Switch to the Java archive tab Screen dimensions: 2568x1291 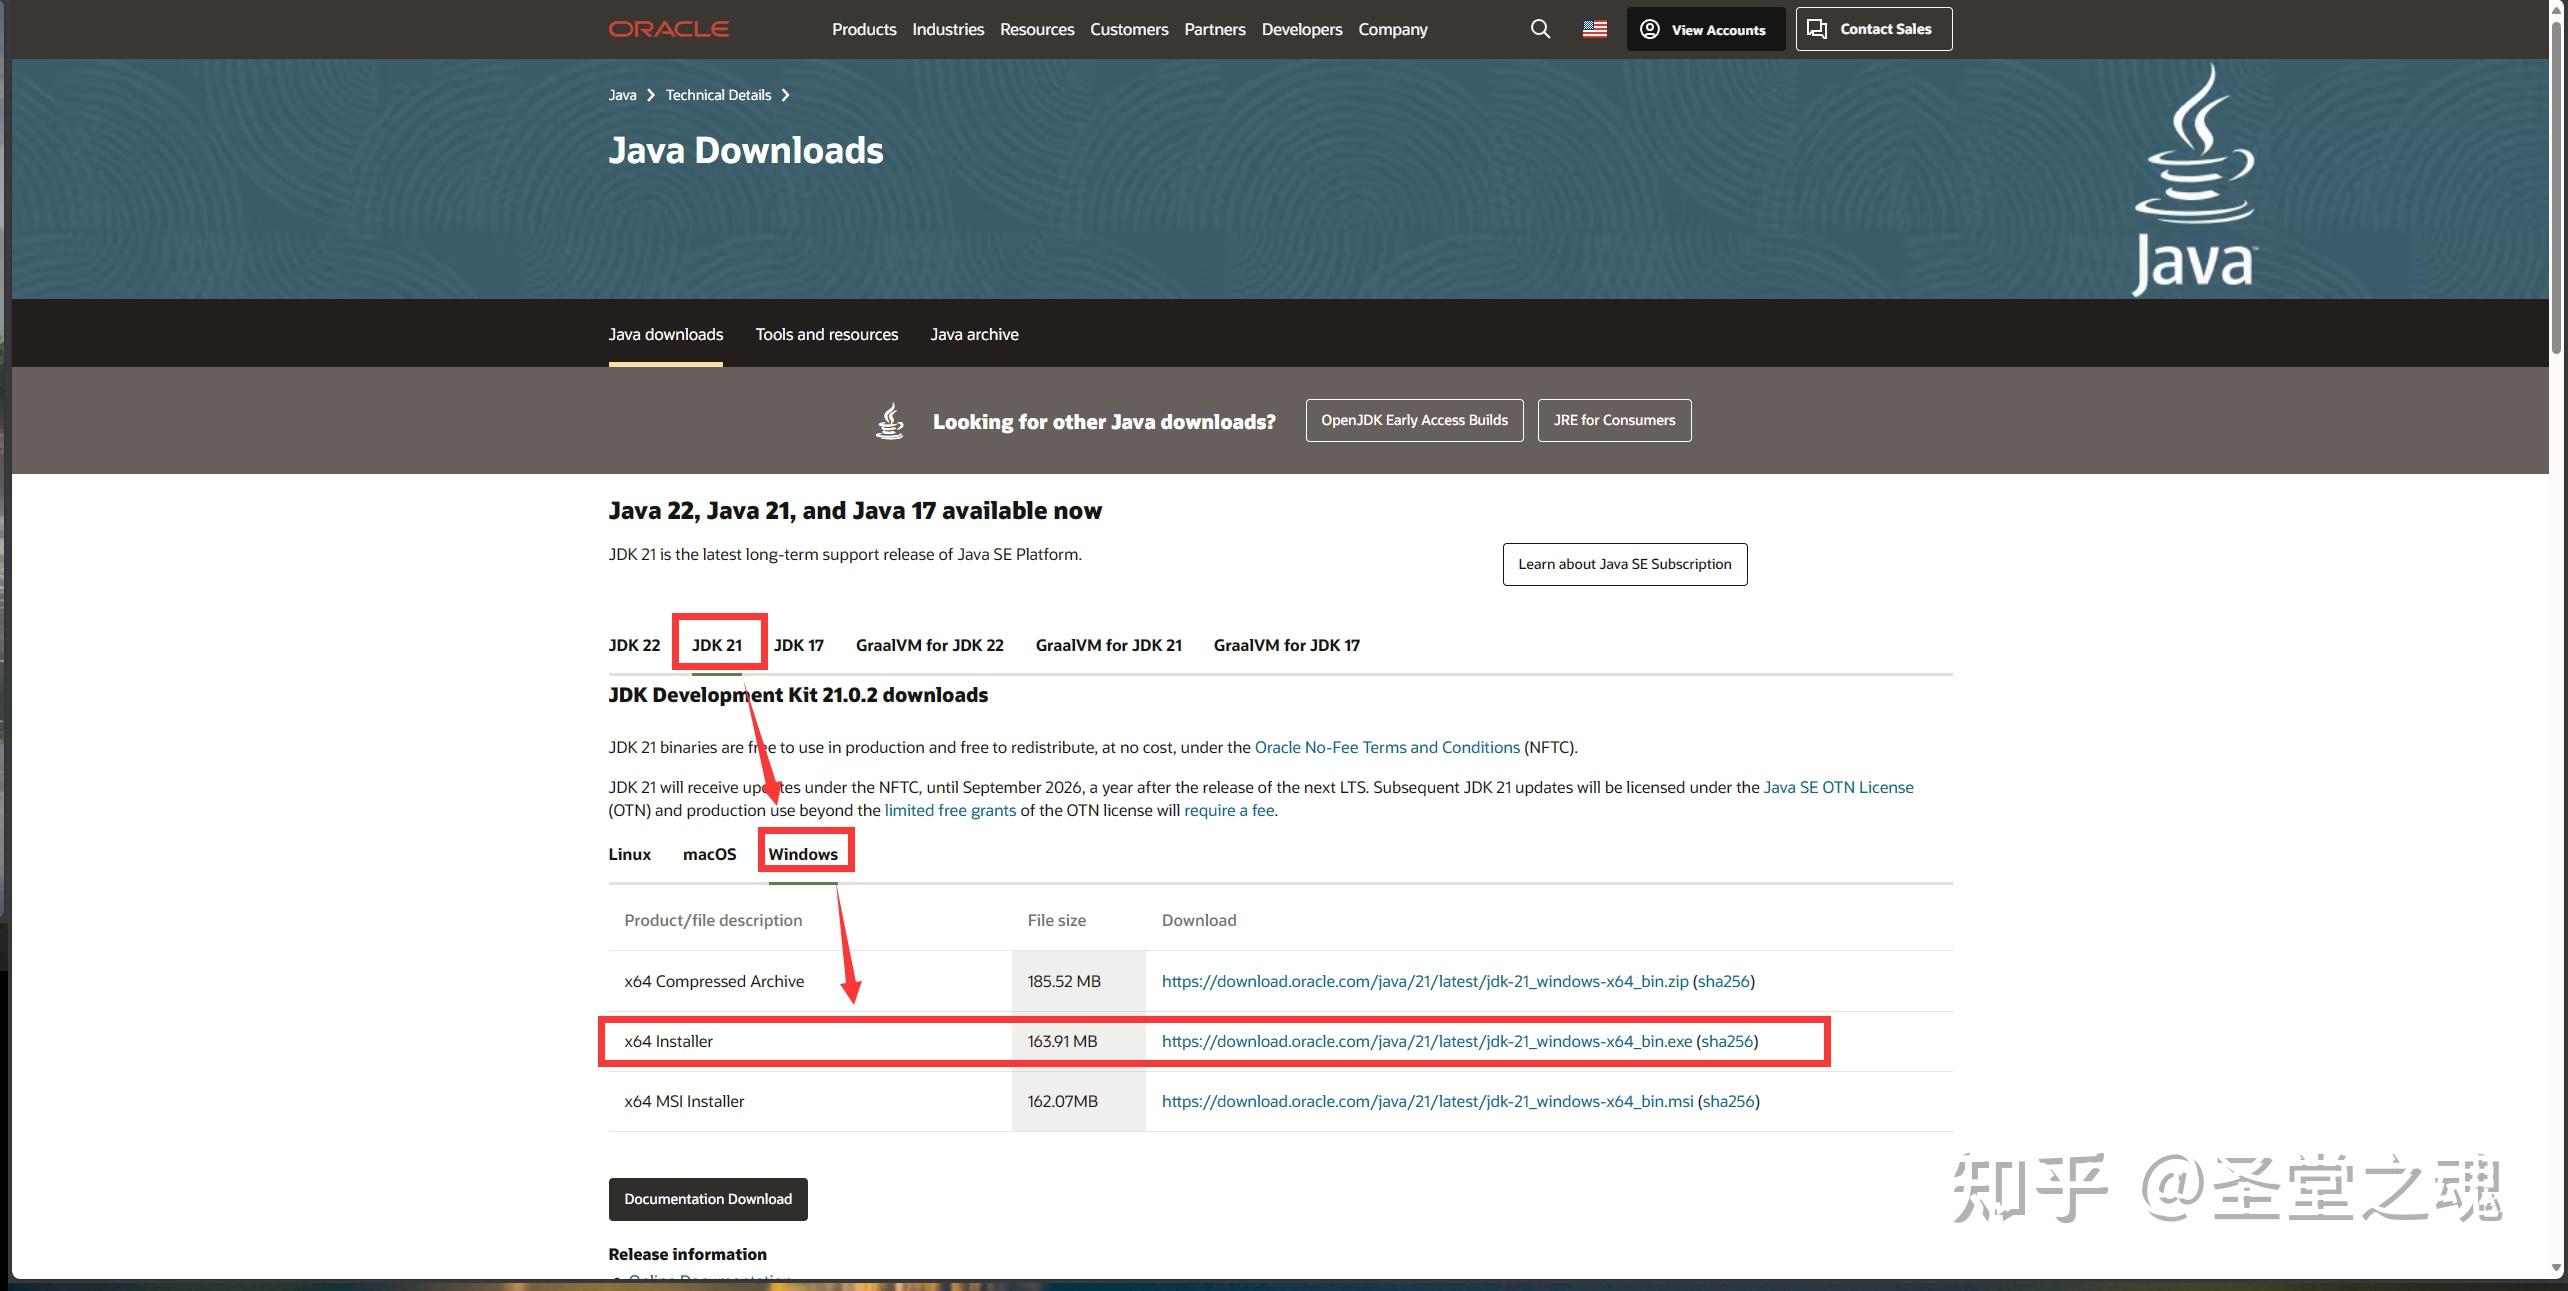[974, 334]
